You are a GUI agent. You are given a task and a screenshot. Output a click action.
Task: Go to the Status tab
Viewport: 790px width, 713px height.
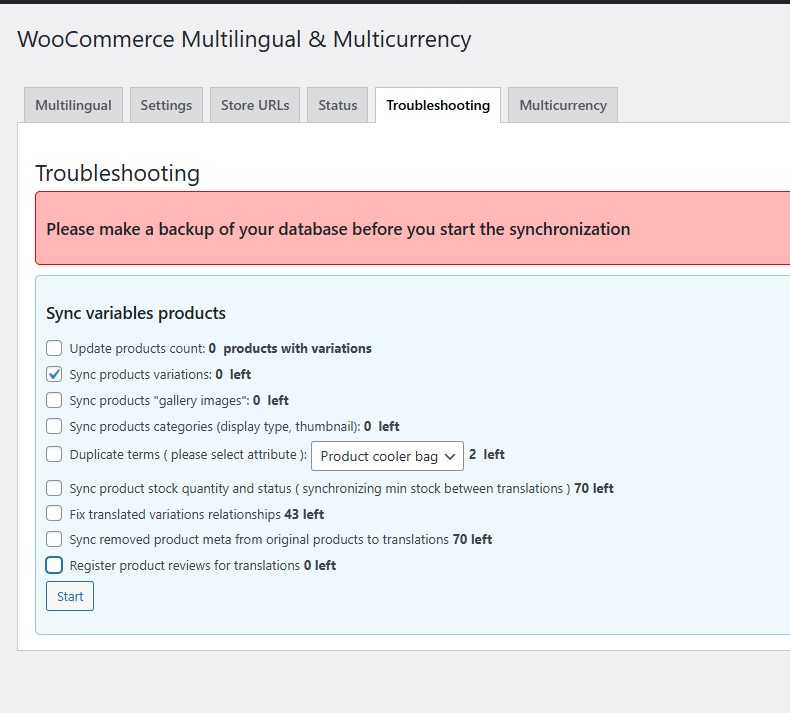tap(338, 105)
